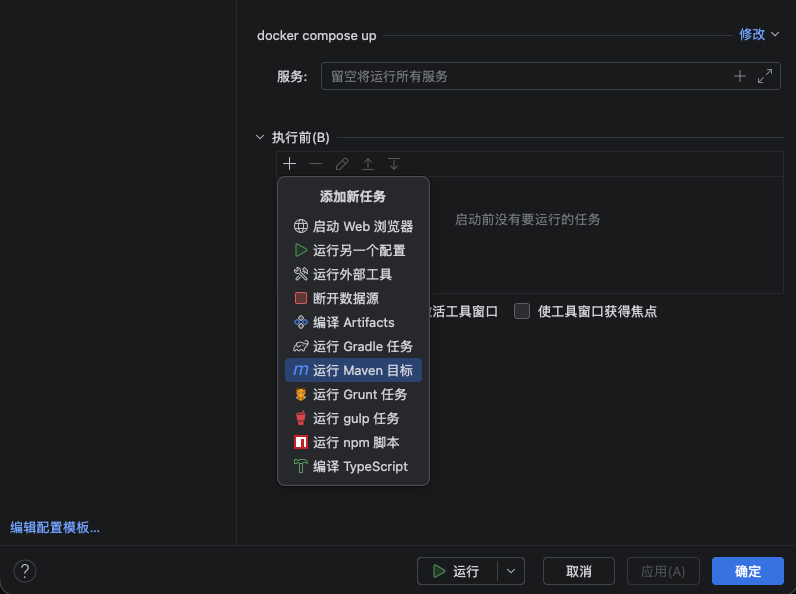
Task: Click the 应用(A) button
Action: [663, 571]
